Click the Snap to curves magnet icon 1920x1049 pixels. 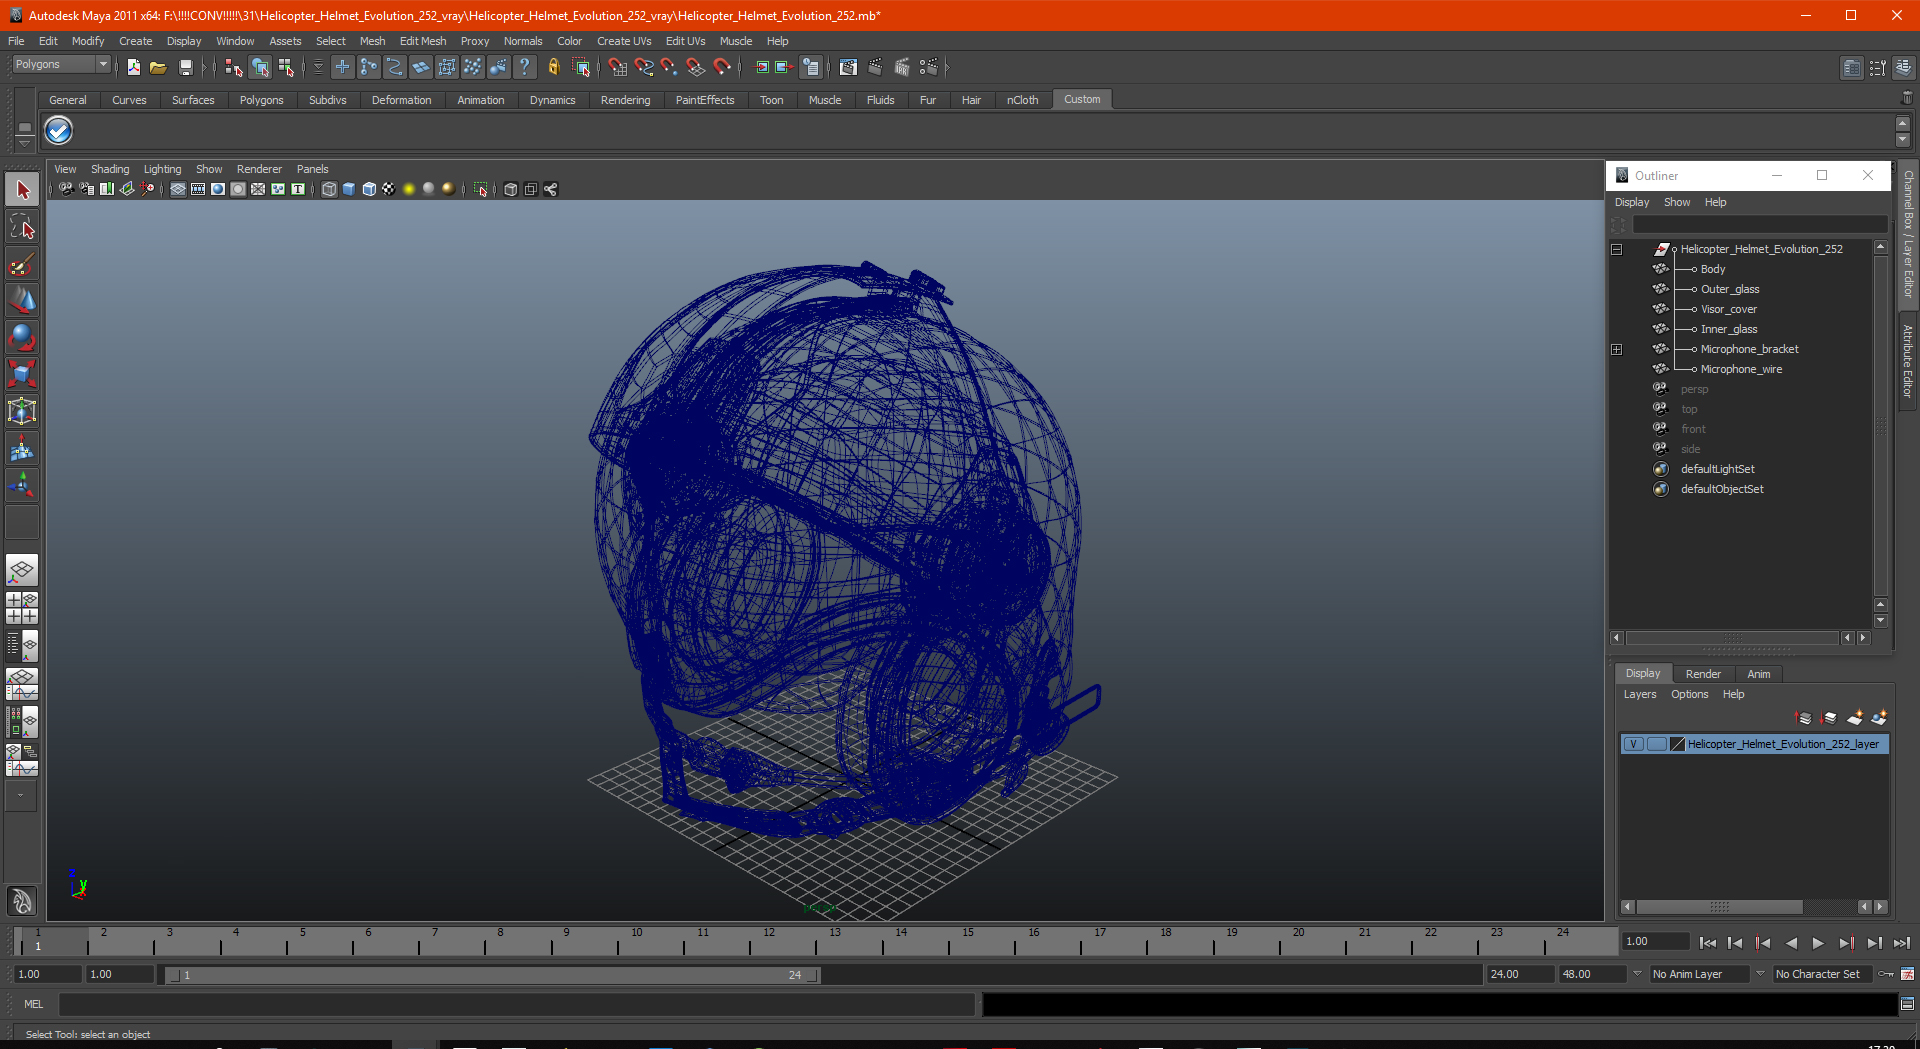tap(644, 67)
